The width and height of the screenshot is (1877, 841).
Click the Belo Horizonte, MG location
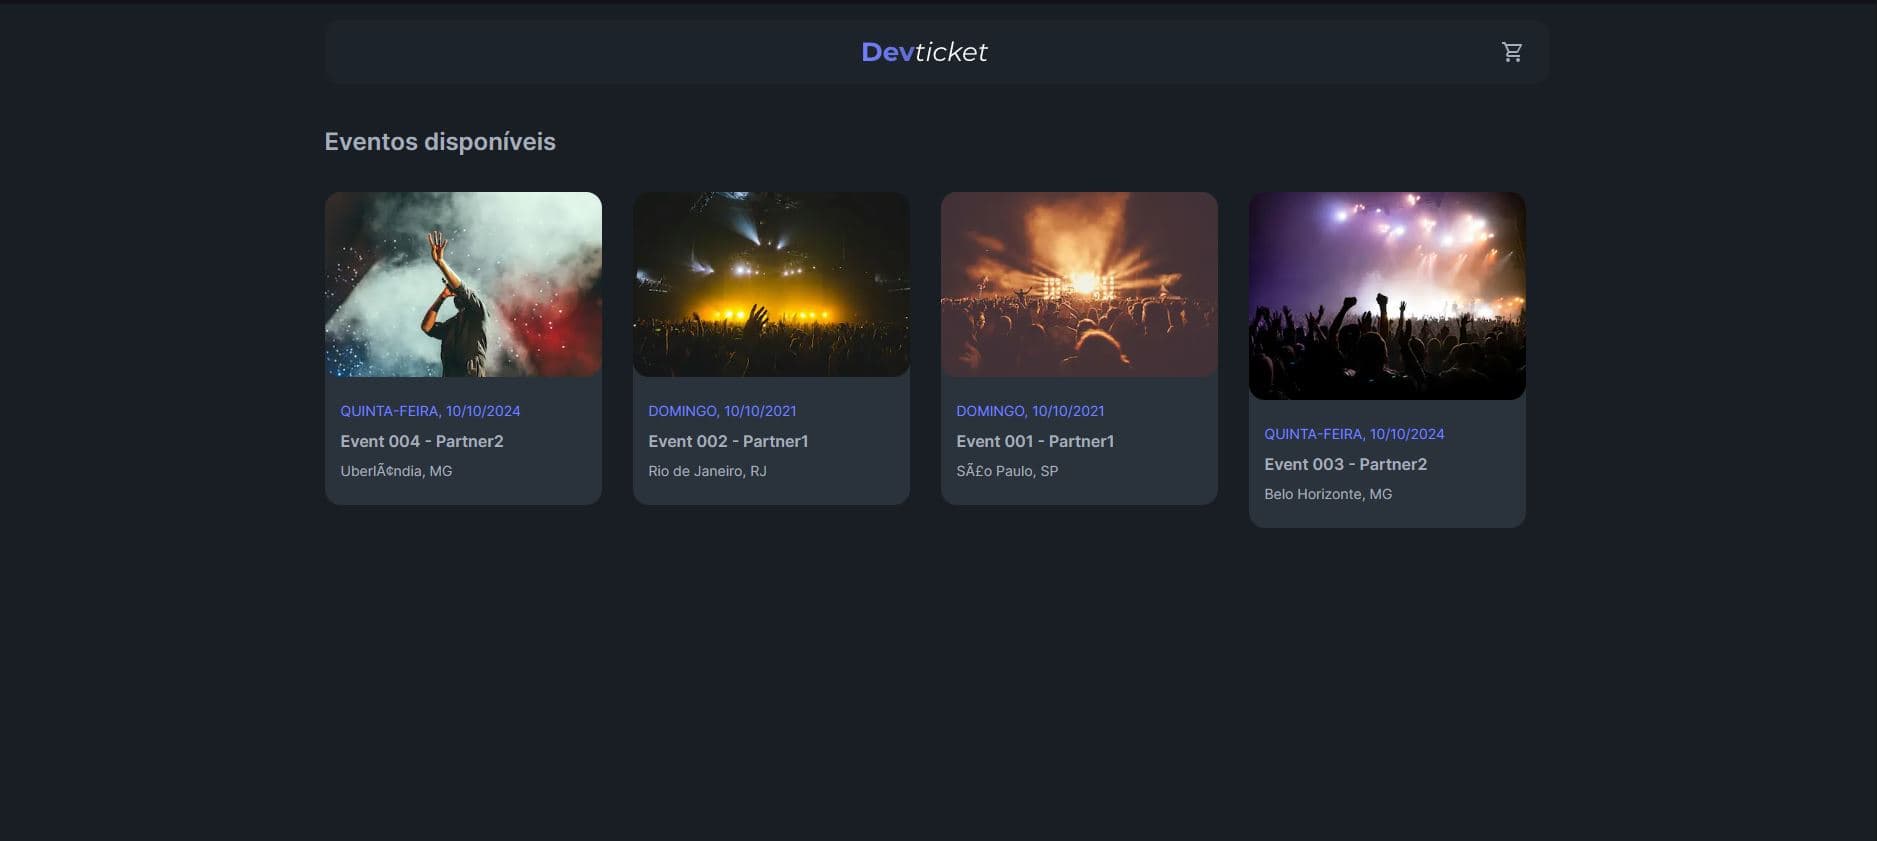point(1328,494)
